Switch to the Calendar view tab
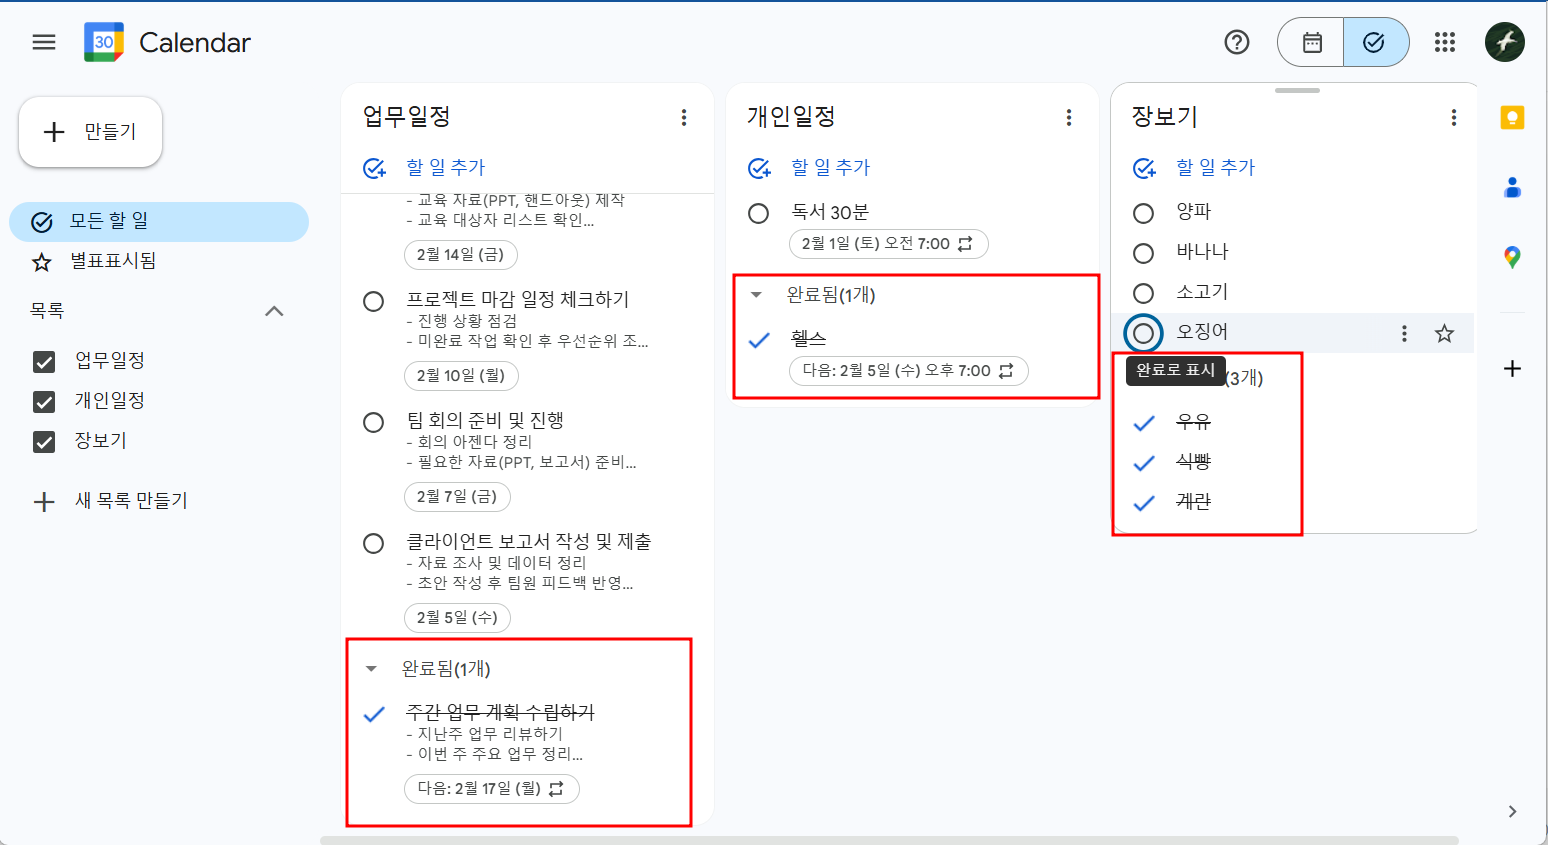The height and width of the screenshot is (845, 1548). pos(1310,42)
